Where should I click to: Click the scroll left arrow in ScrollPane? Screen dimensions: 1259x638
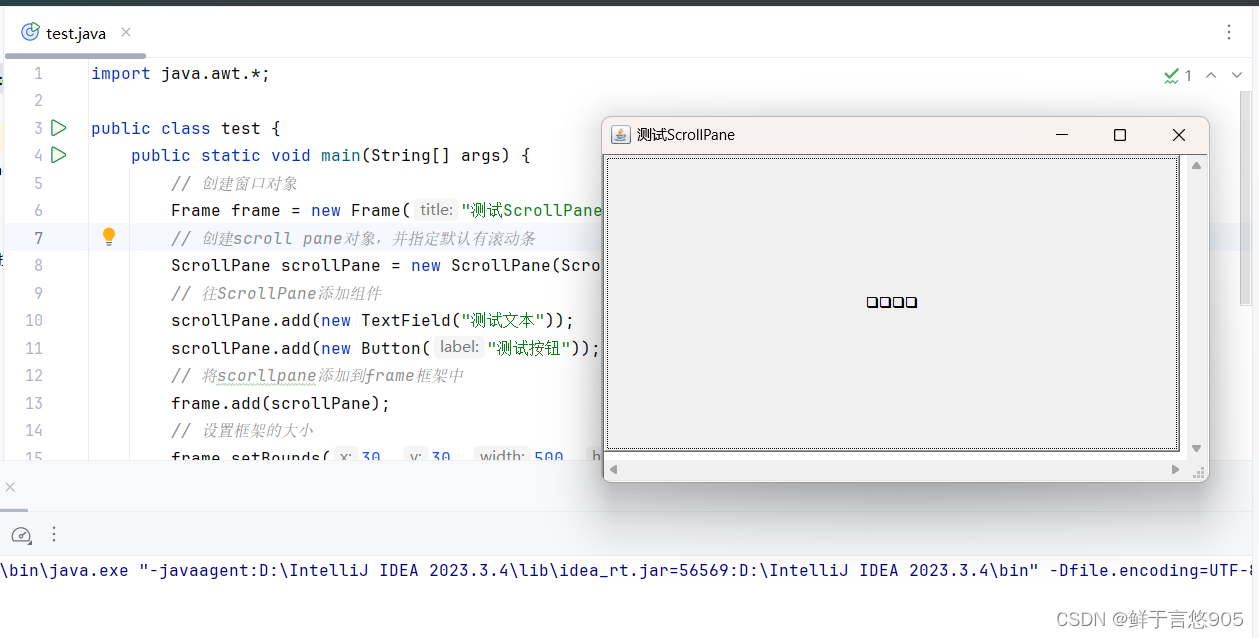coord(614,469)
